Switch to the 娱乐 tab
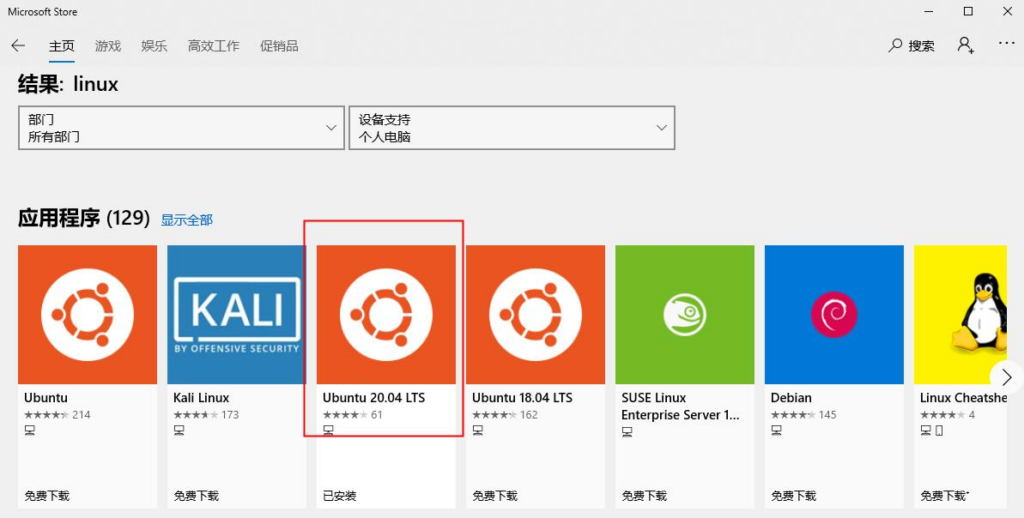This screenshot has height=518, width=1024. click(x=154, y=46)
